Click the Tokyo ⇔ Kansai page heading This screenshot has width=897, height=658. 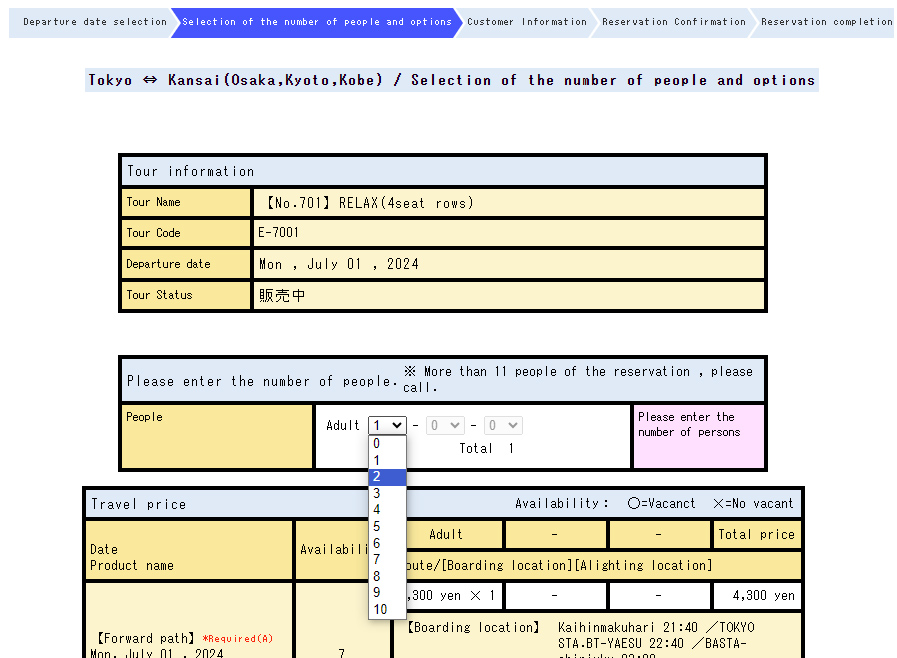451,80
